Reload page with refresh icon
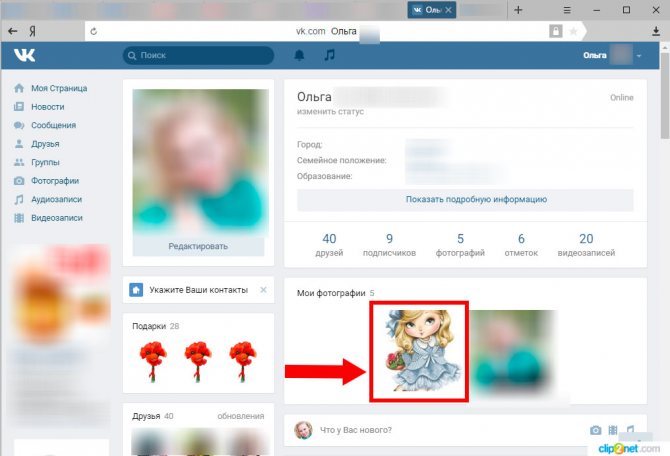The width and height of the screenshot is (670, 456). (x=94, y=31)
